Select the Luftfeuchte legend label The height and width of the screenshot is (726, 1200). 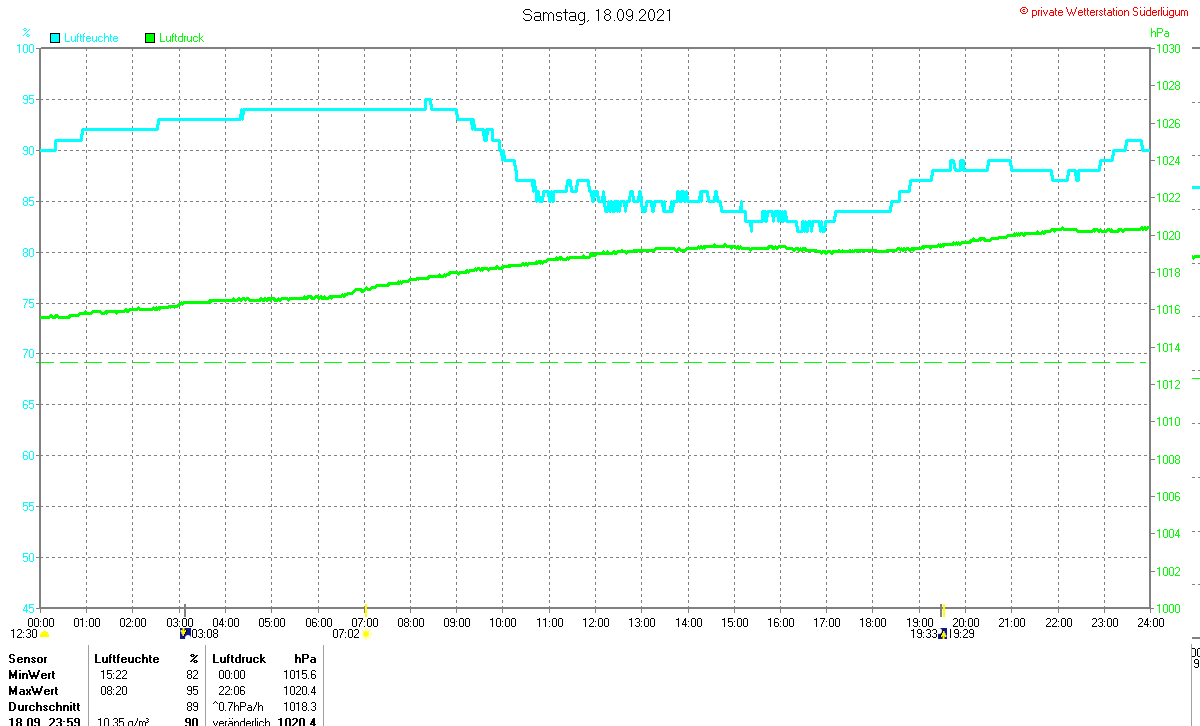point(91,38)
